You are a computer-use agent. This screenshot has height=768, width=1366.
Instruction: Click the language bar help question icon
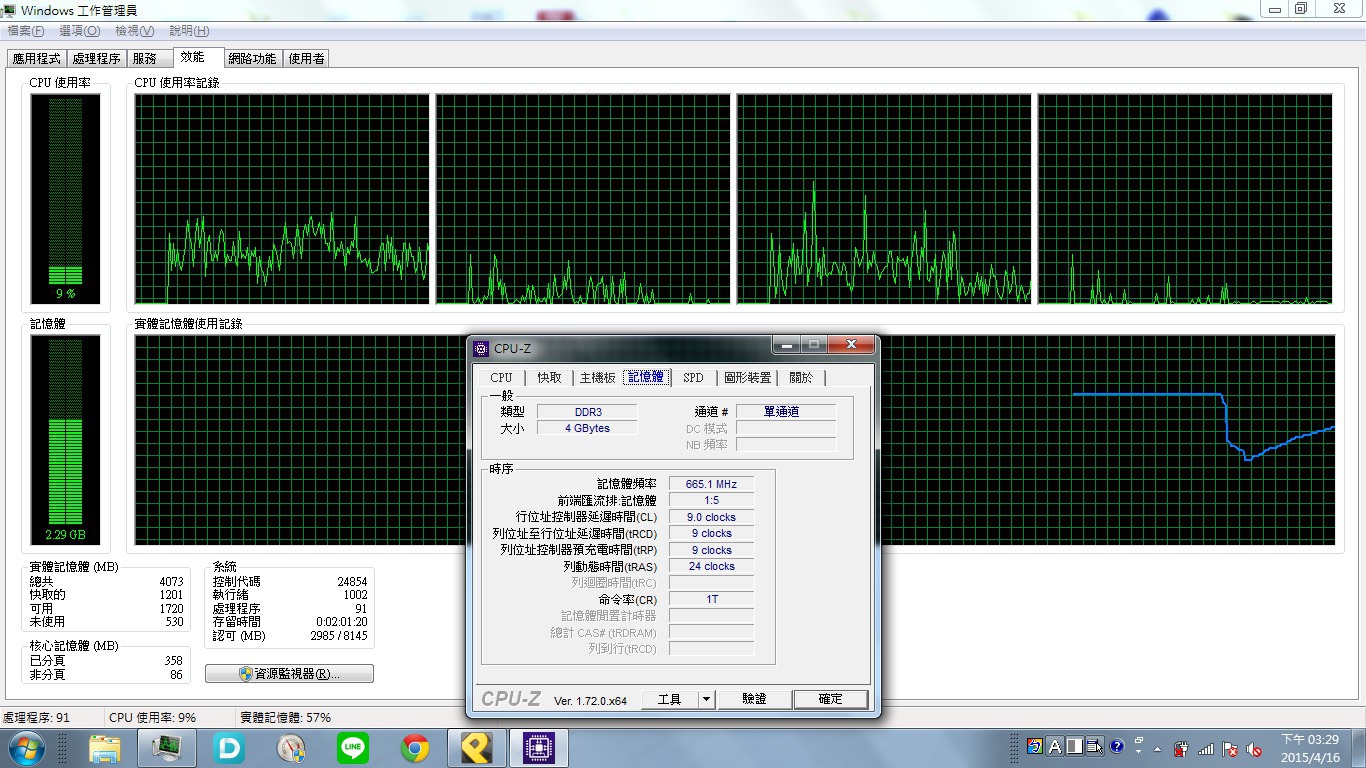click(1117, 746)
